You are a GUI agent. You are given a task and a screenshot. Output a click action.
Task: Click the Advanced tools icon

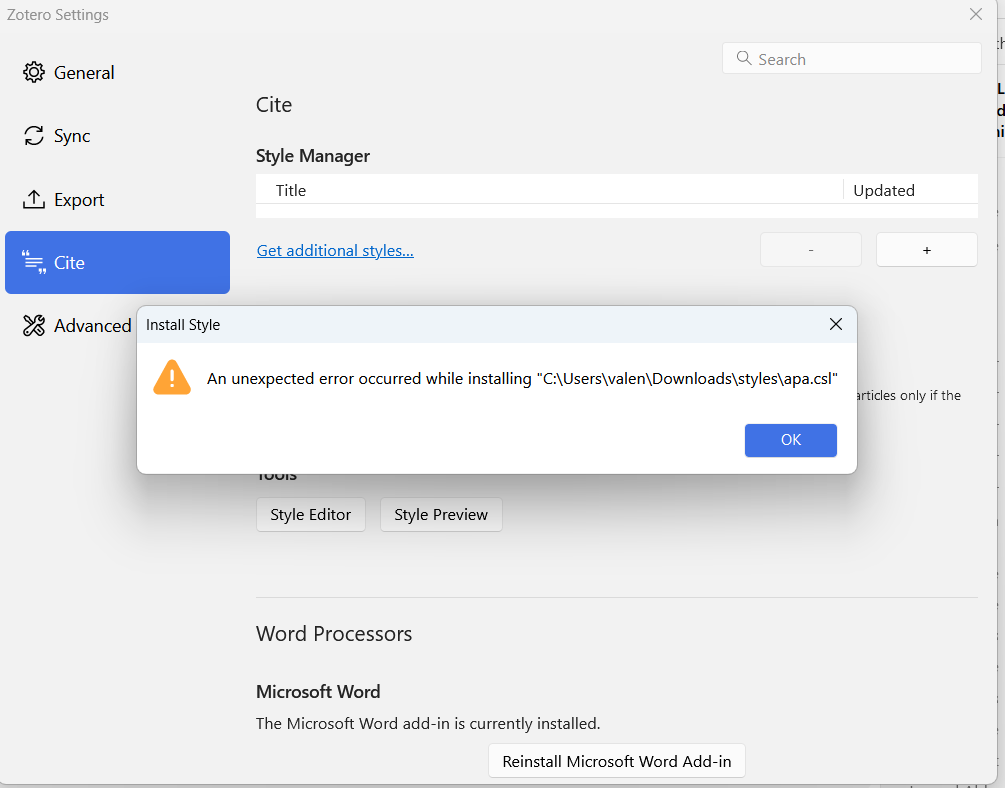click(x=34, y=326)
